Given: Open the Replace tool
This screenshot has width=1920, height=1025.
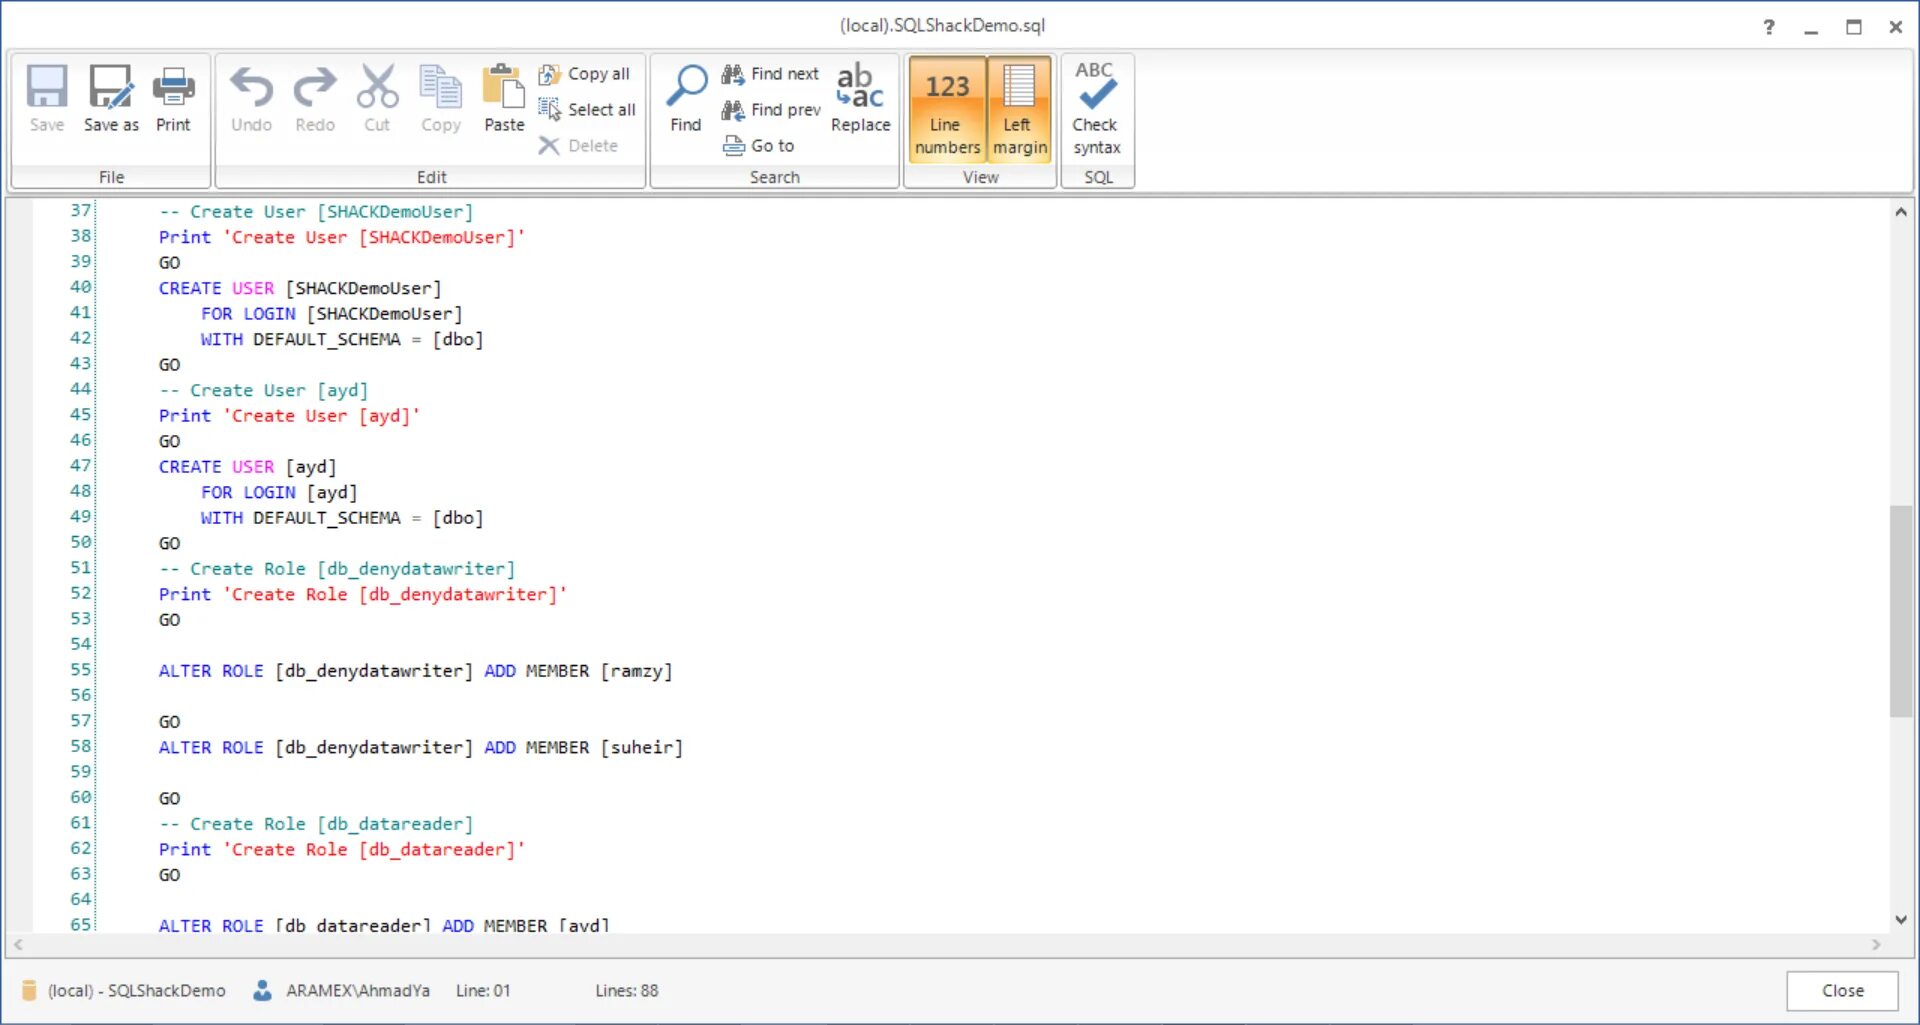Looking at the screenshot, I should pos(860,98).
